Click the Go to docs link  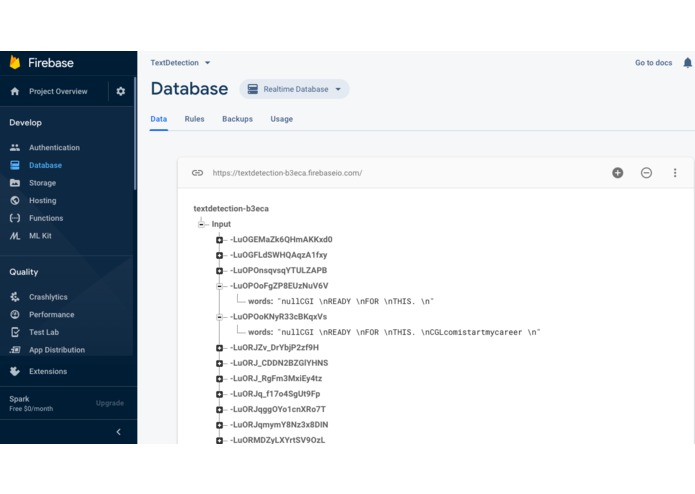tap(653, 63)
